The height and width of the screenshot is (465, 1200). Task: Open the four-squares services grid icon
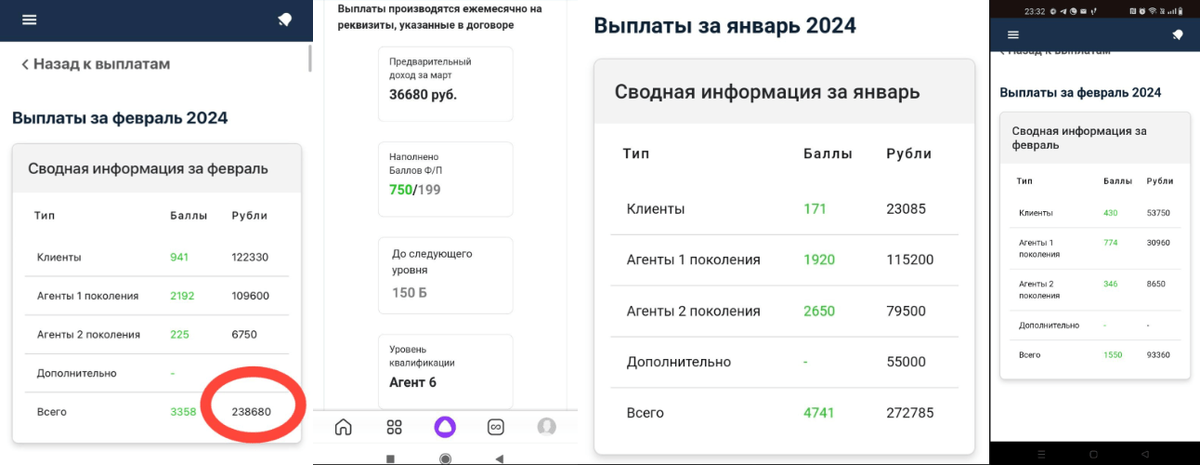pyautogui.click(x=394, y=427)
